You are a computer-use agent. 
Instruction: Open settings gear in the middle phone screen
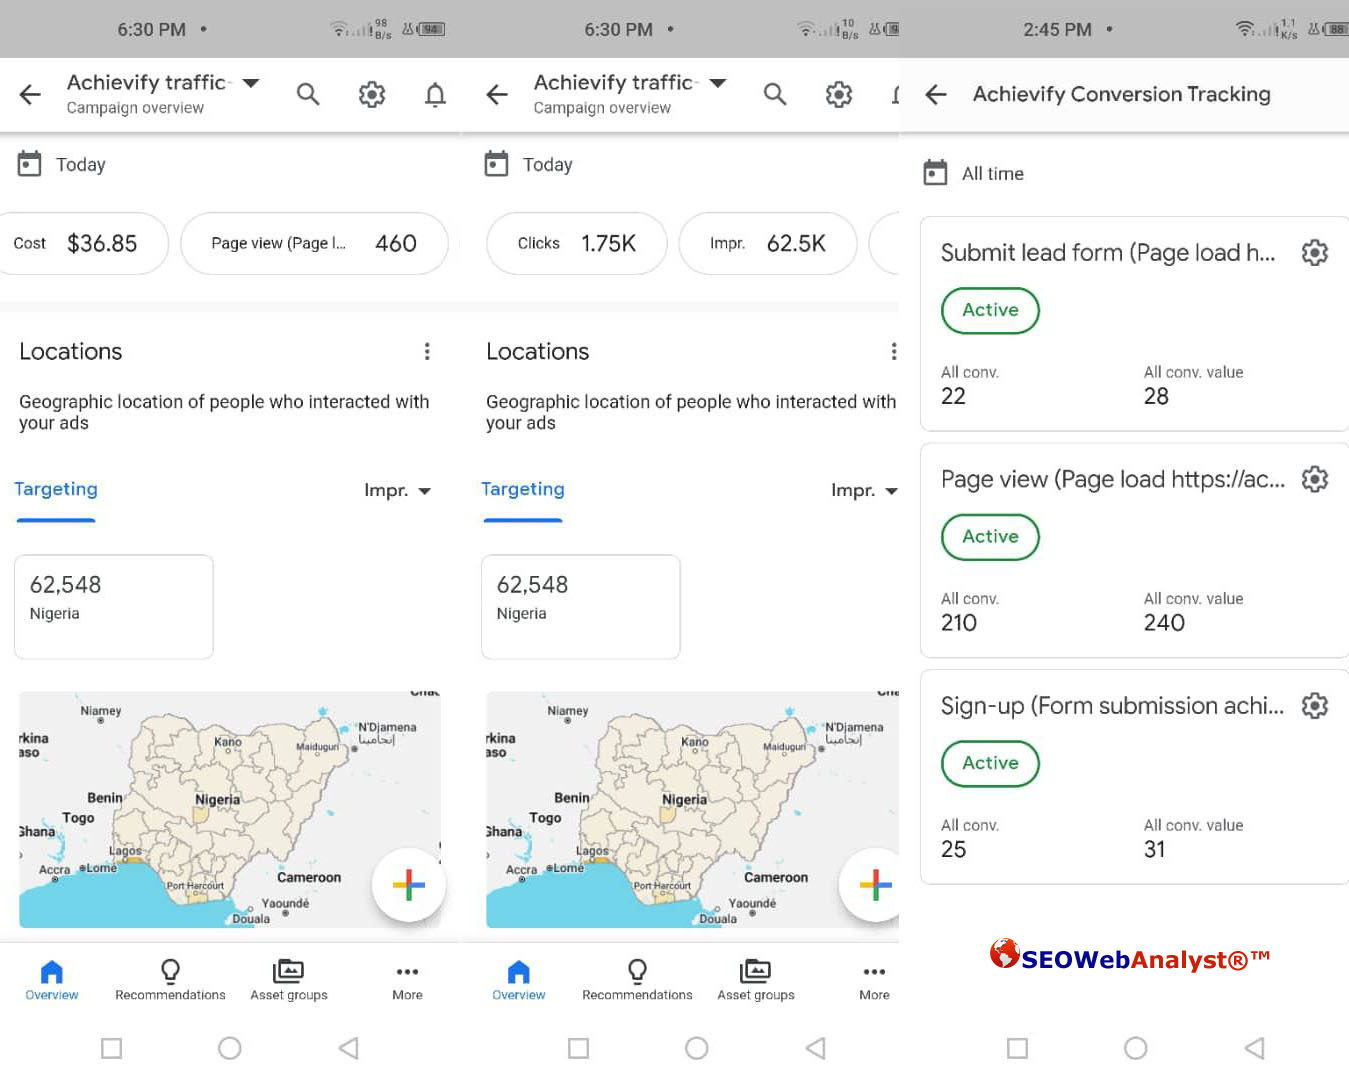[839, 94]
